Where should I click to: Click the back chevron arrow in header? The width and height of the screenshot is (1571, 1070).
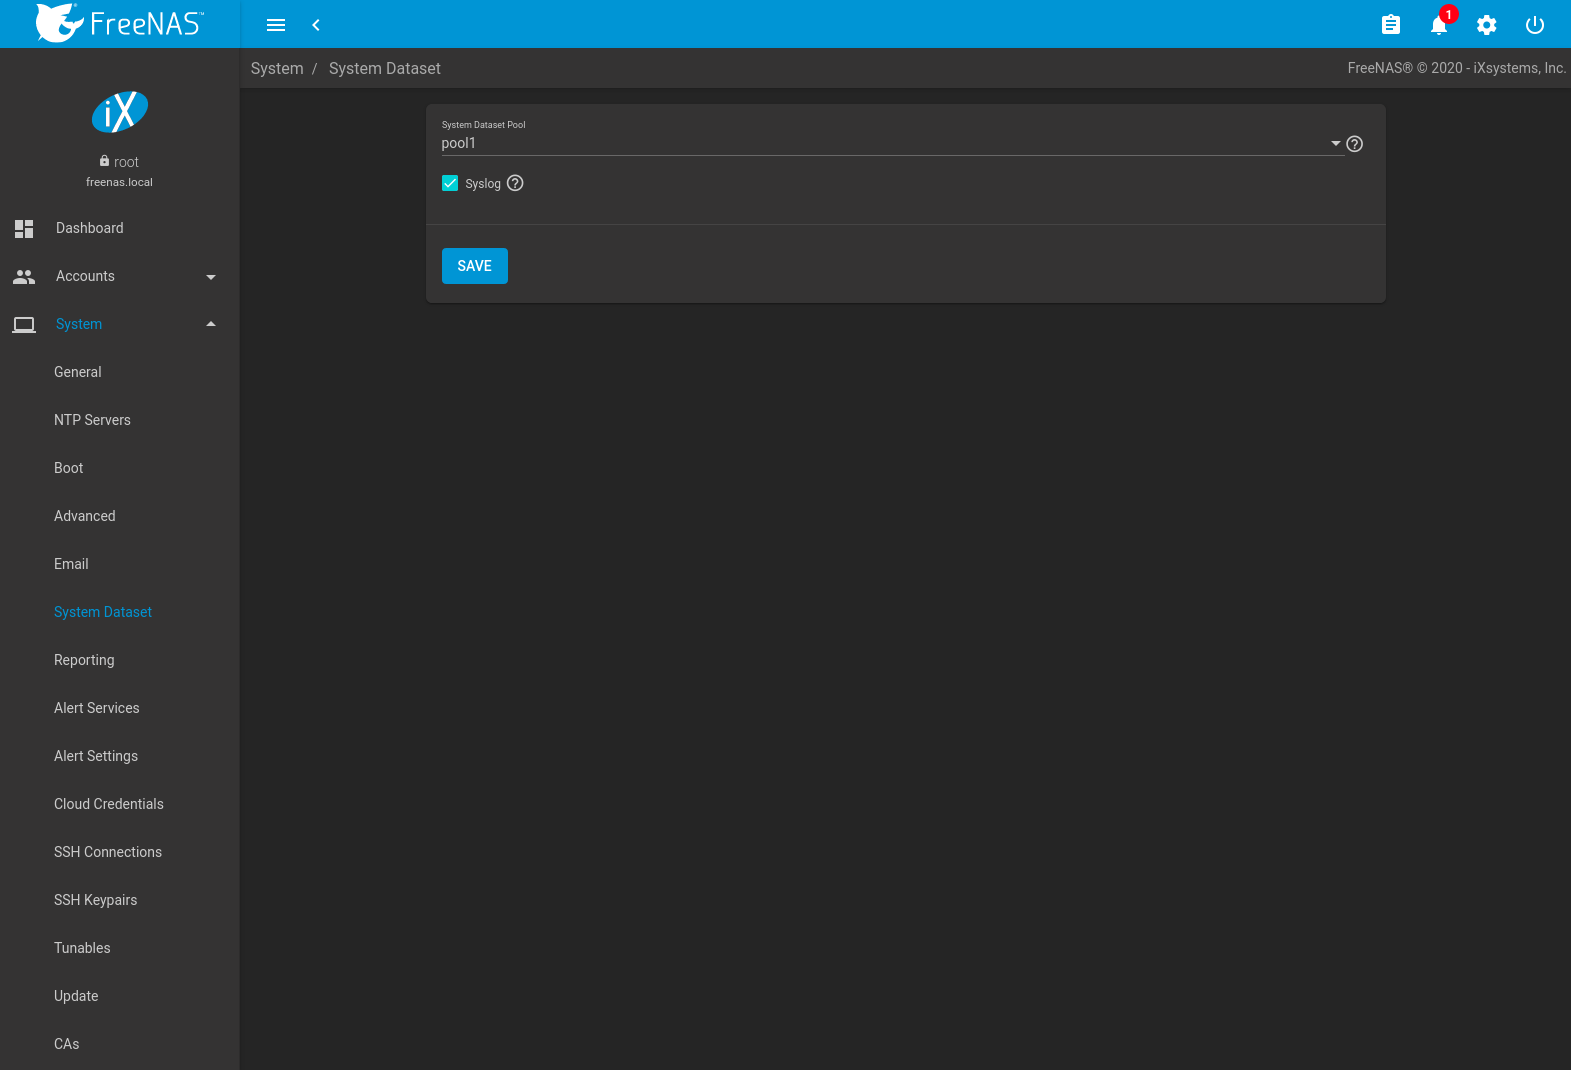click(x=316, y=25)
